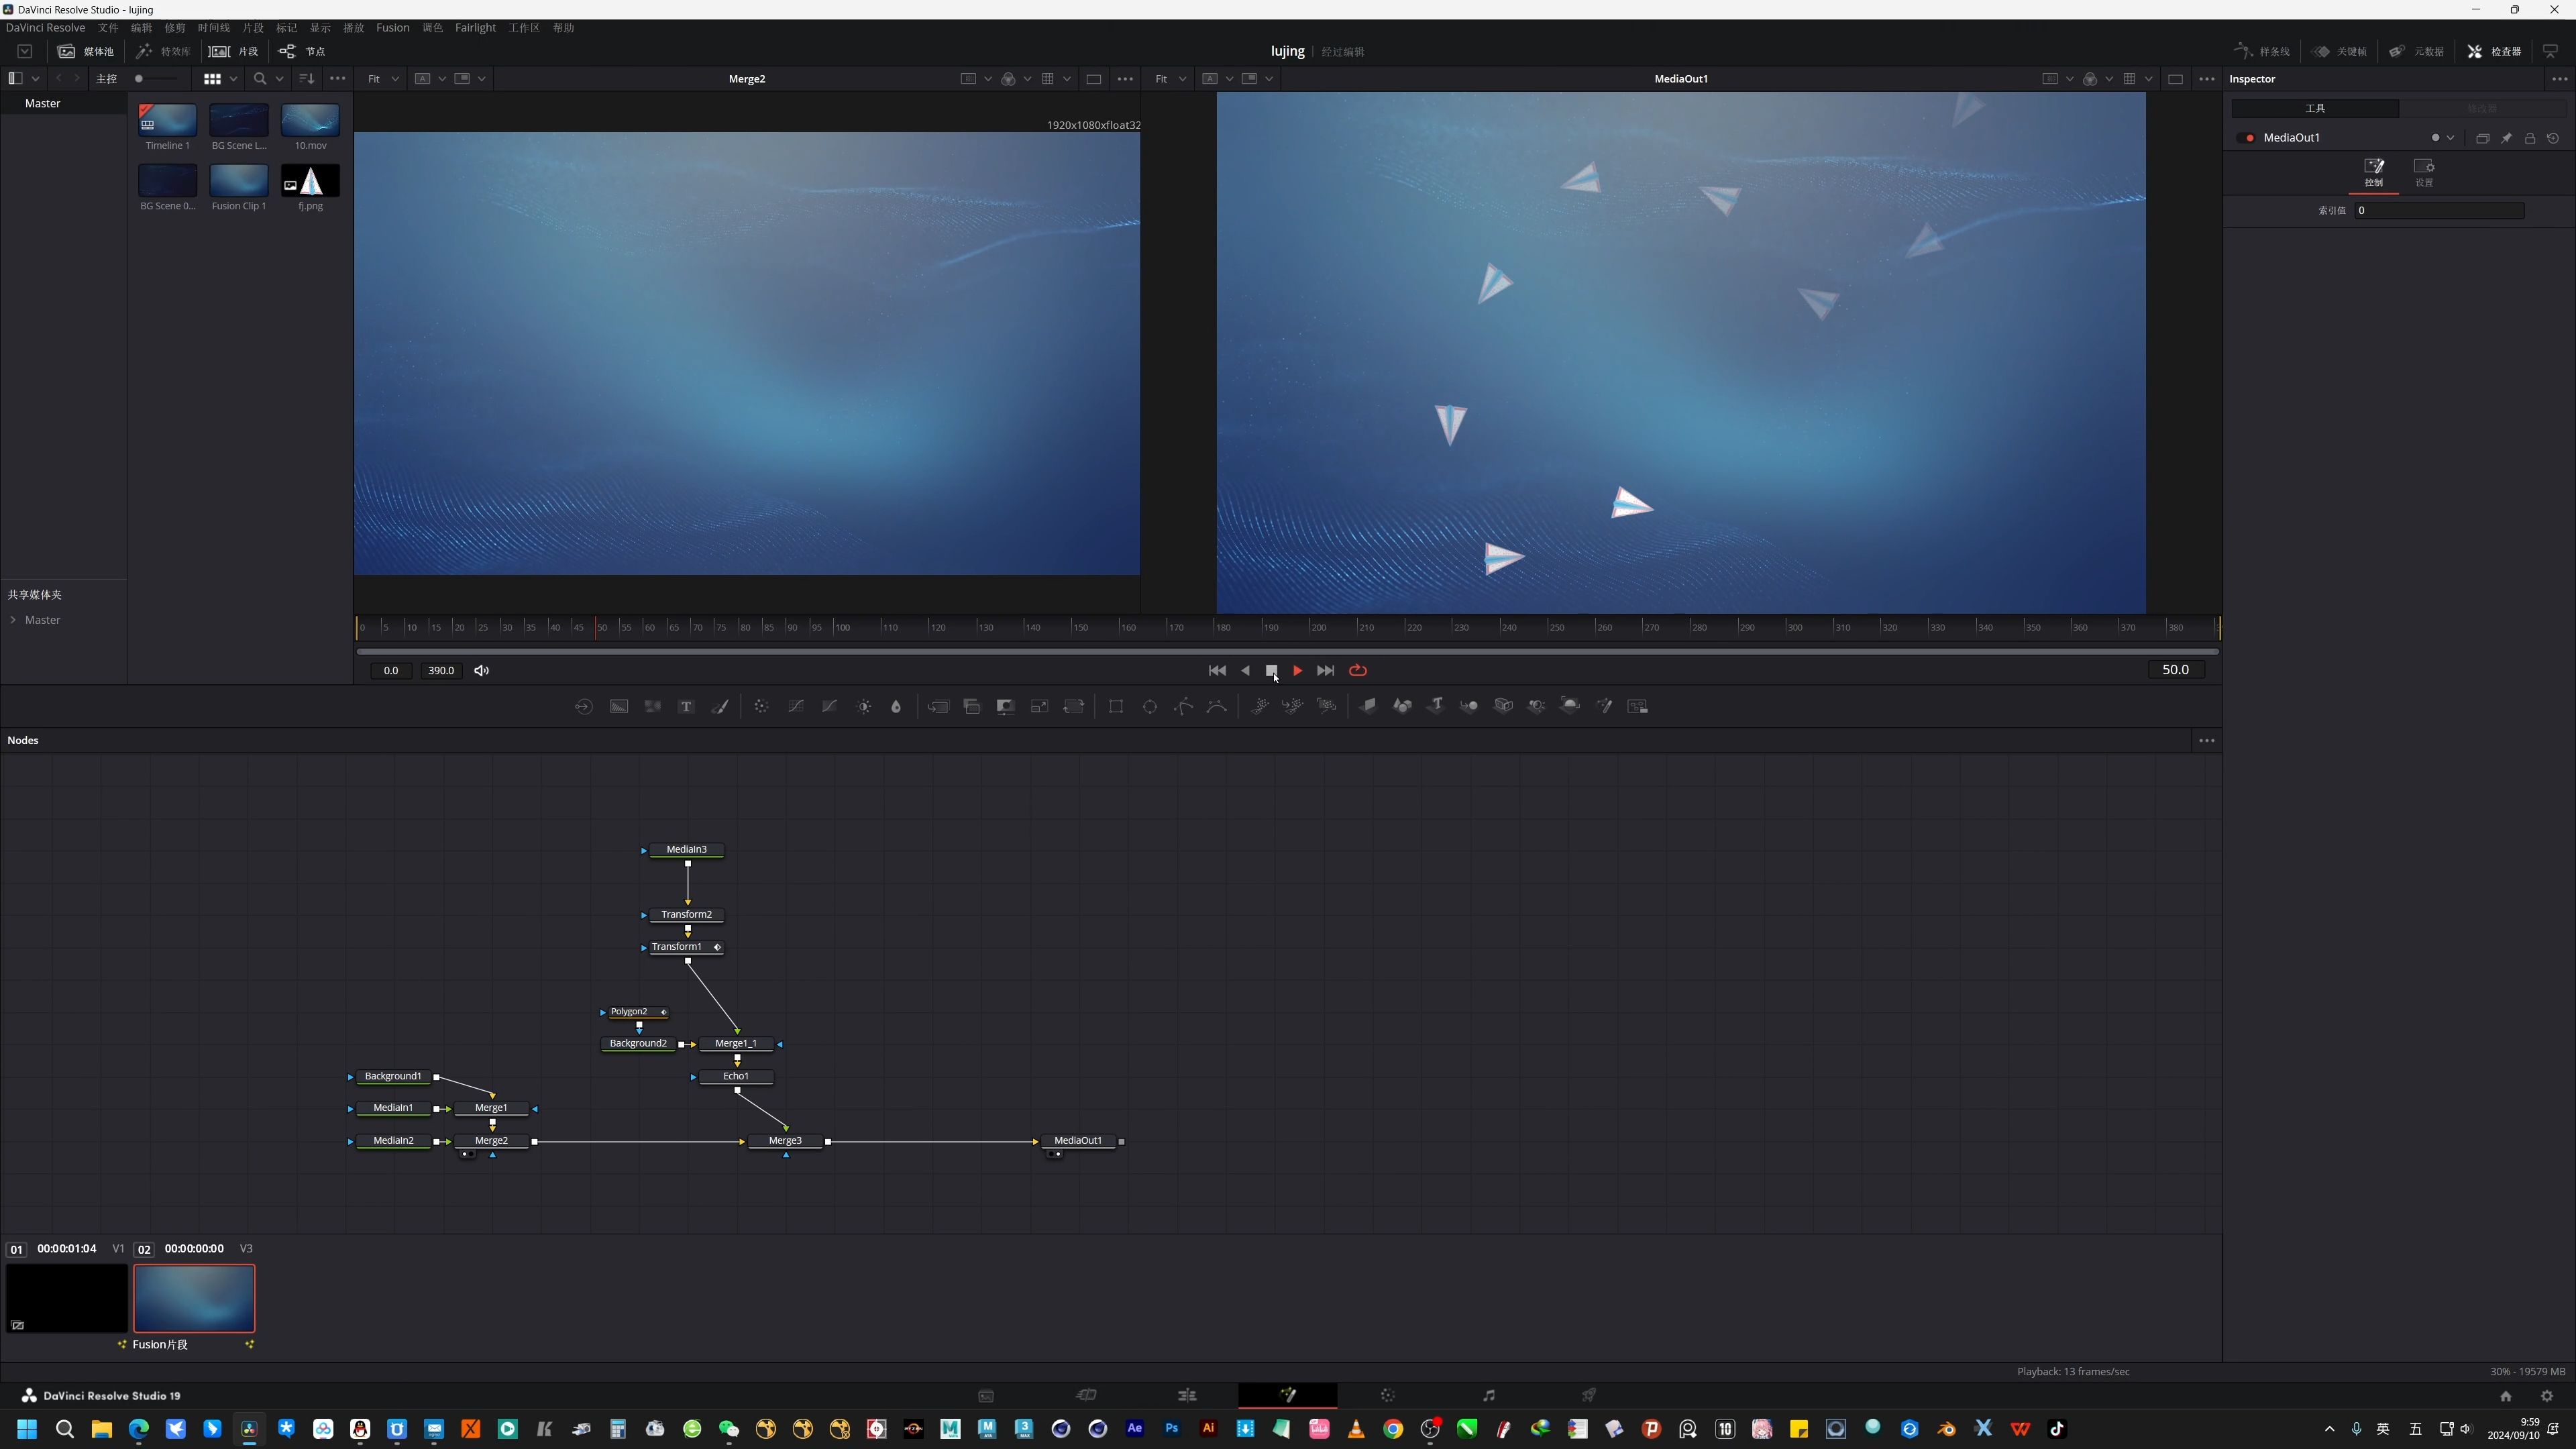Click the Blur tool droplet icon

[896, 707]
